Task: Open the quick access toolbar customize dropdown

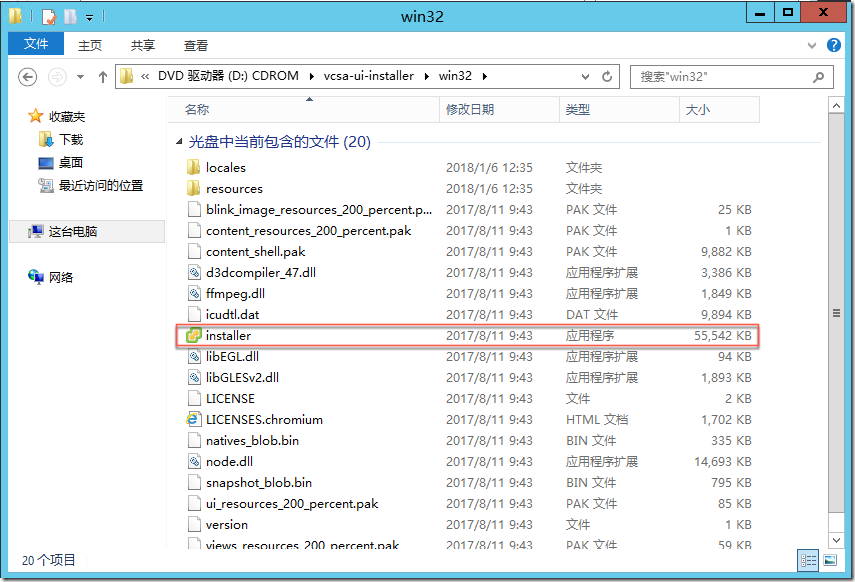Action: (x=89, y=17)
